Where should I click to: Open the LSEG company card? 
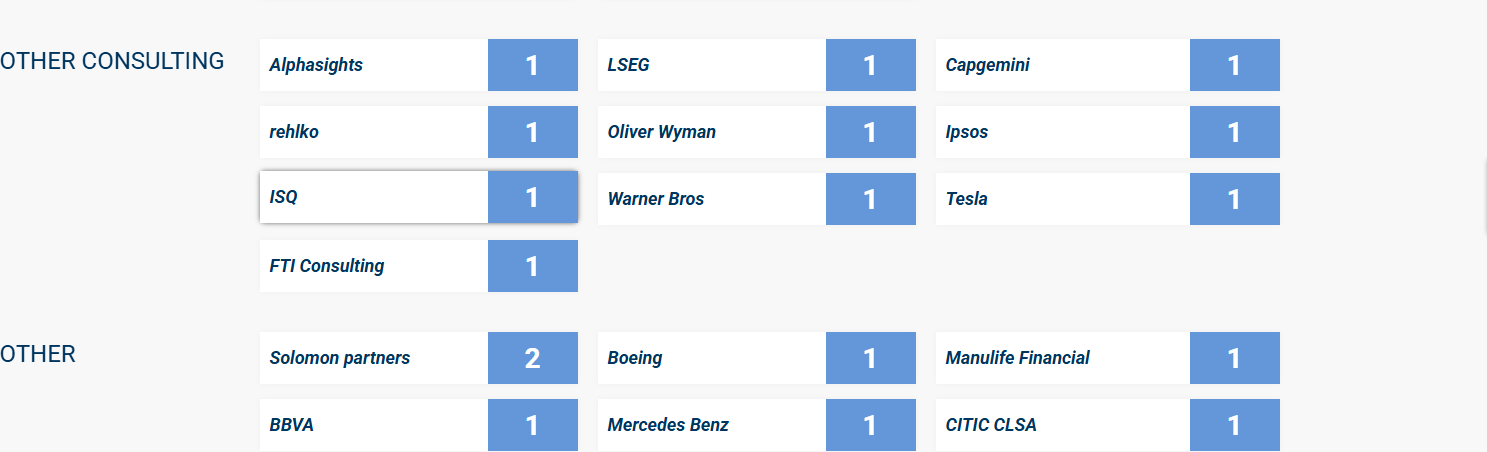pos(712,65)
